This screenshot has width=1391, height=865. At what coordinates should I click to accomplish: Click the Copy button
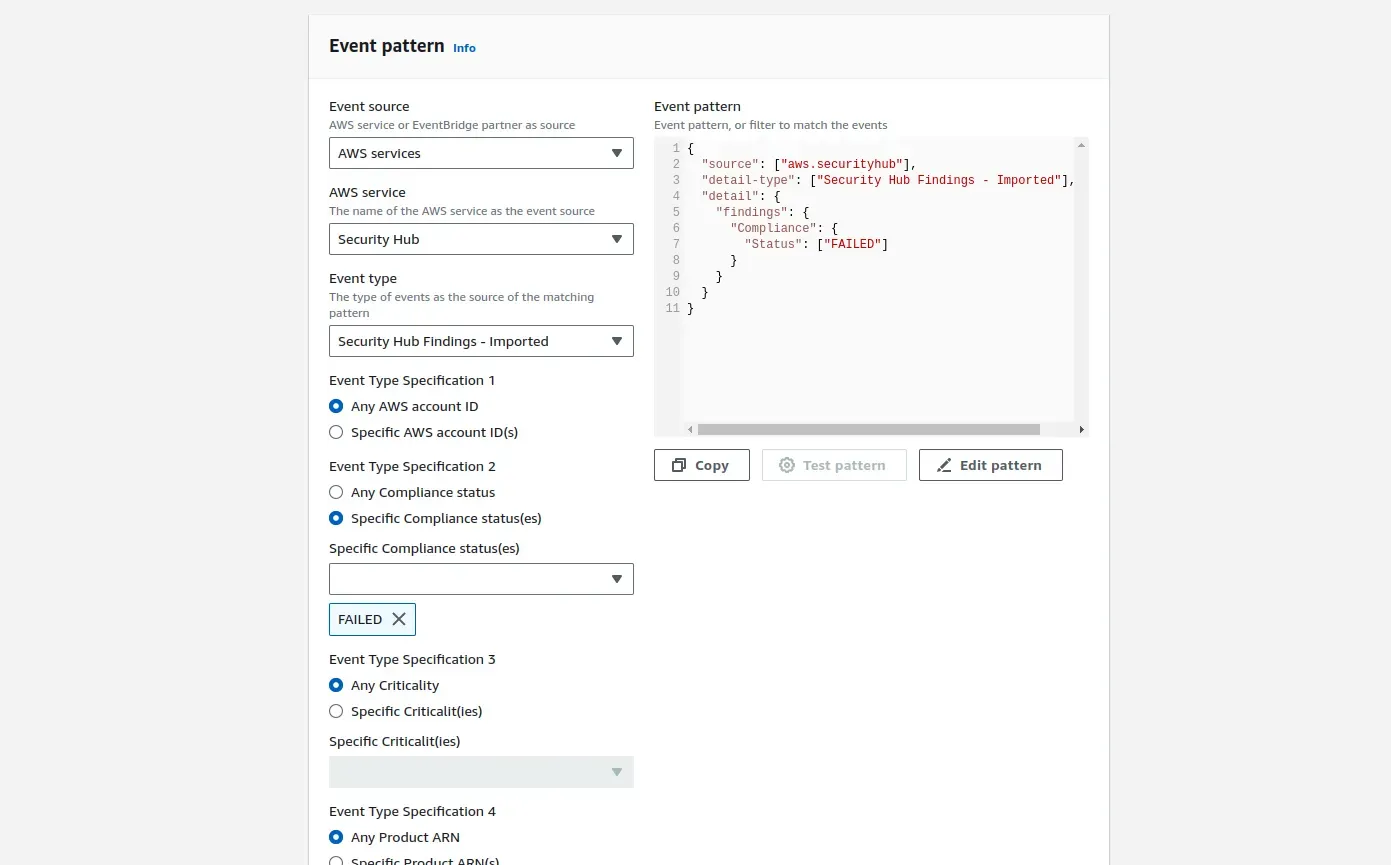click(701, 465)
